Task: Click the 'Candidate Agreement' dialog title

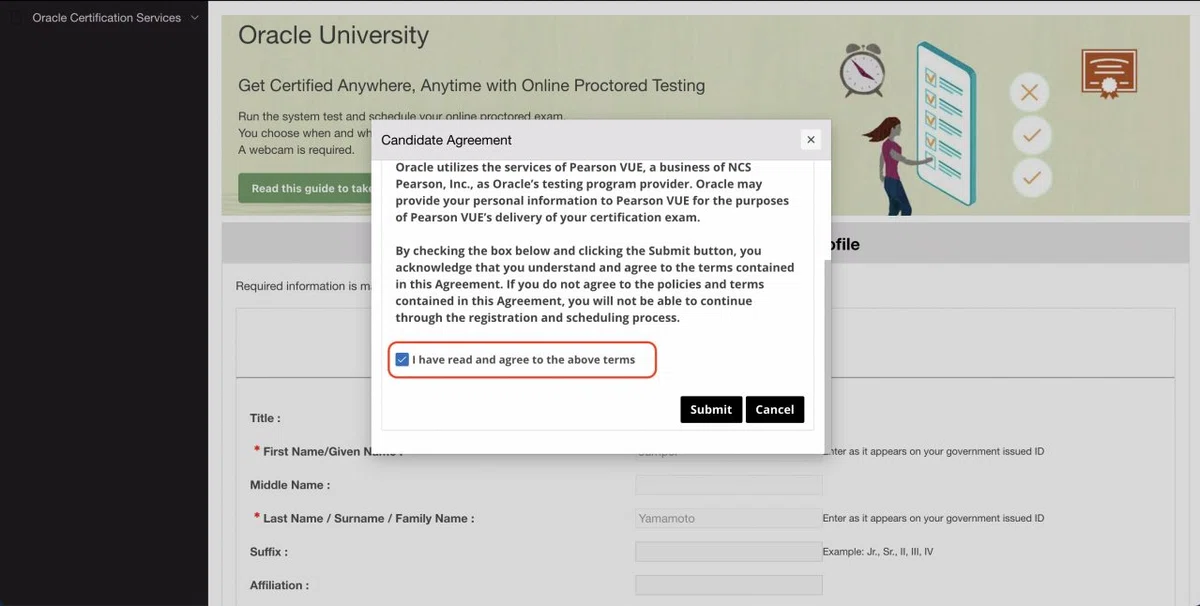Action: (x=446, y=140)
